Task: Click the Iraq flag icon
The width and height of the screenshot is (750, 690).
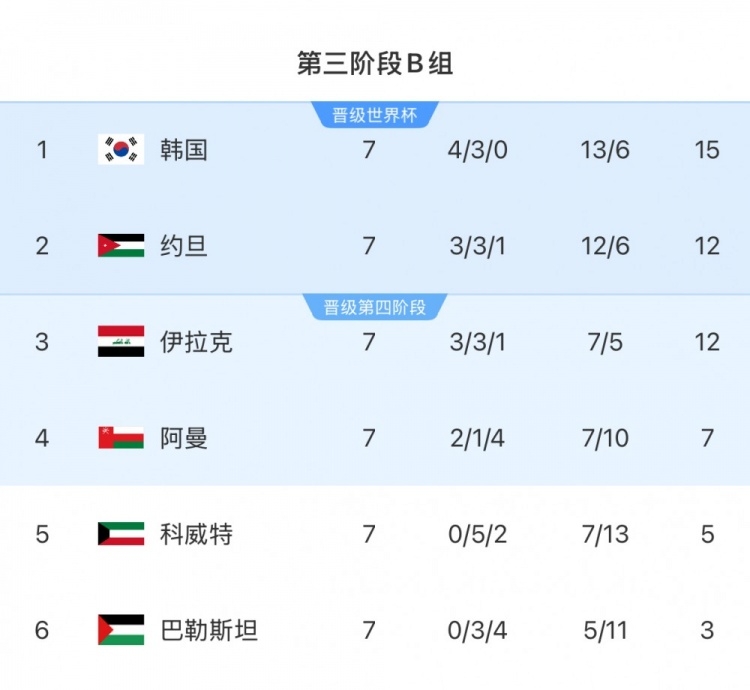Action: [x=121, y=342]
